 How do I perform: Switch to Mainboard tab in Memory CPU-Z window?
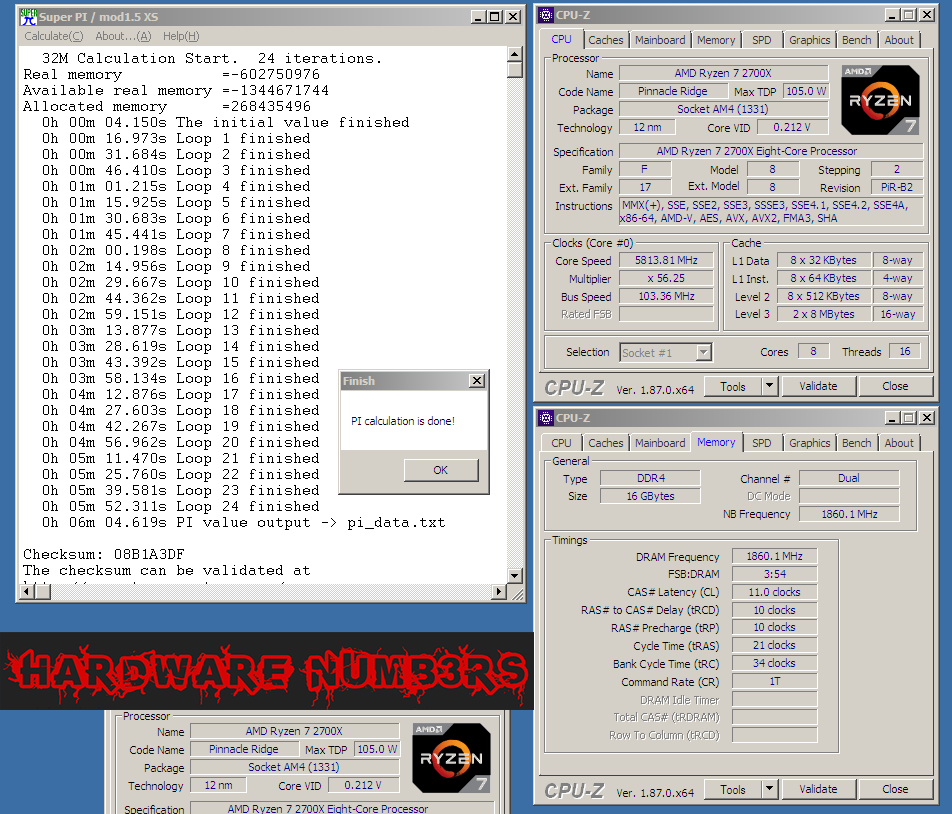pos(660,443)
